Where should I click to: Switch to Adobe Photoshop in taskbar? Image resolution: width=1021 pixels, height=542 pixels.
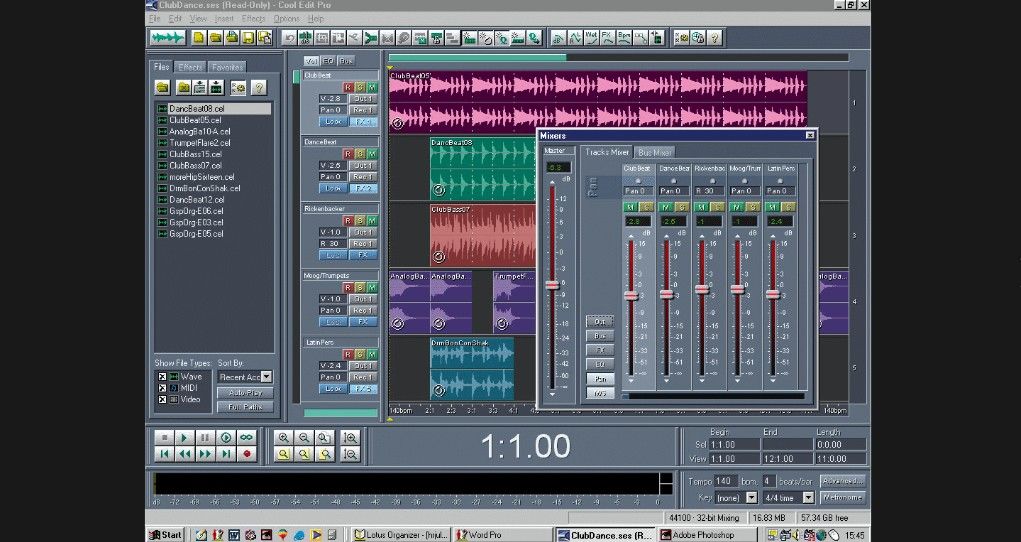coord(708,535)
